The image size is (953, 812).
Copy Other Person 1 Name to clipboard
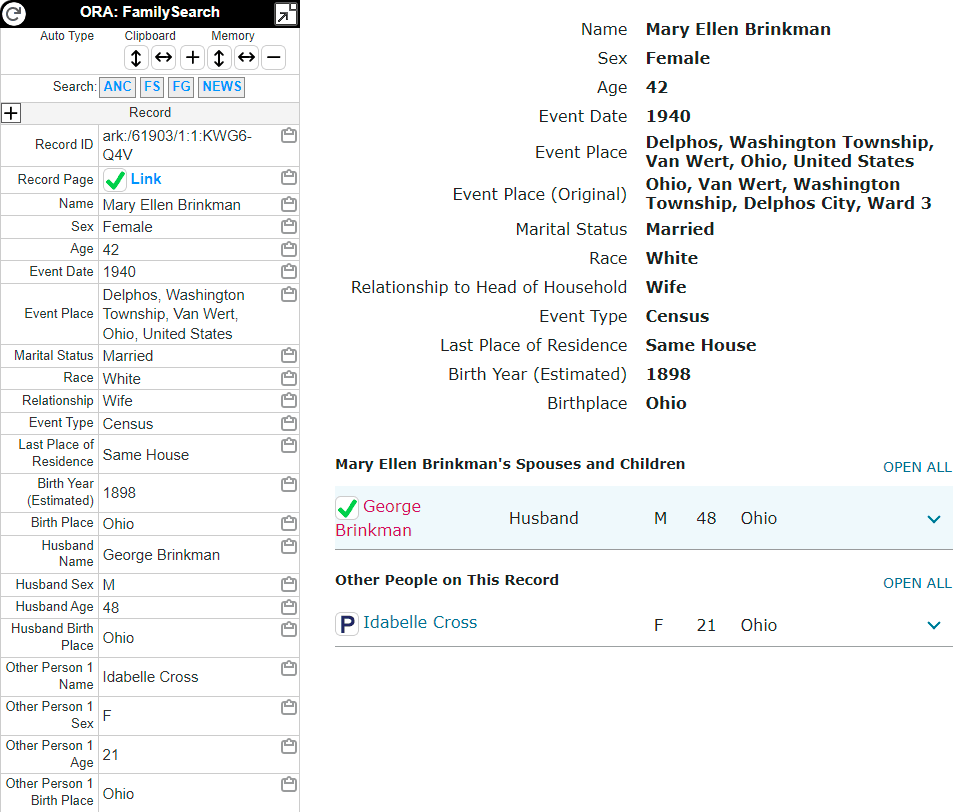click(289, 668)
